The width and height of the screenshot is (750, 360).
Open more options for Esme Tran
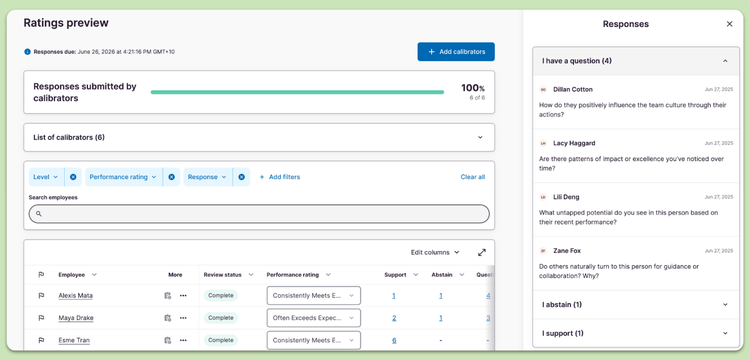(183, 340)
